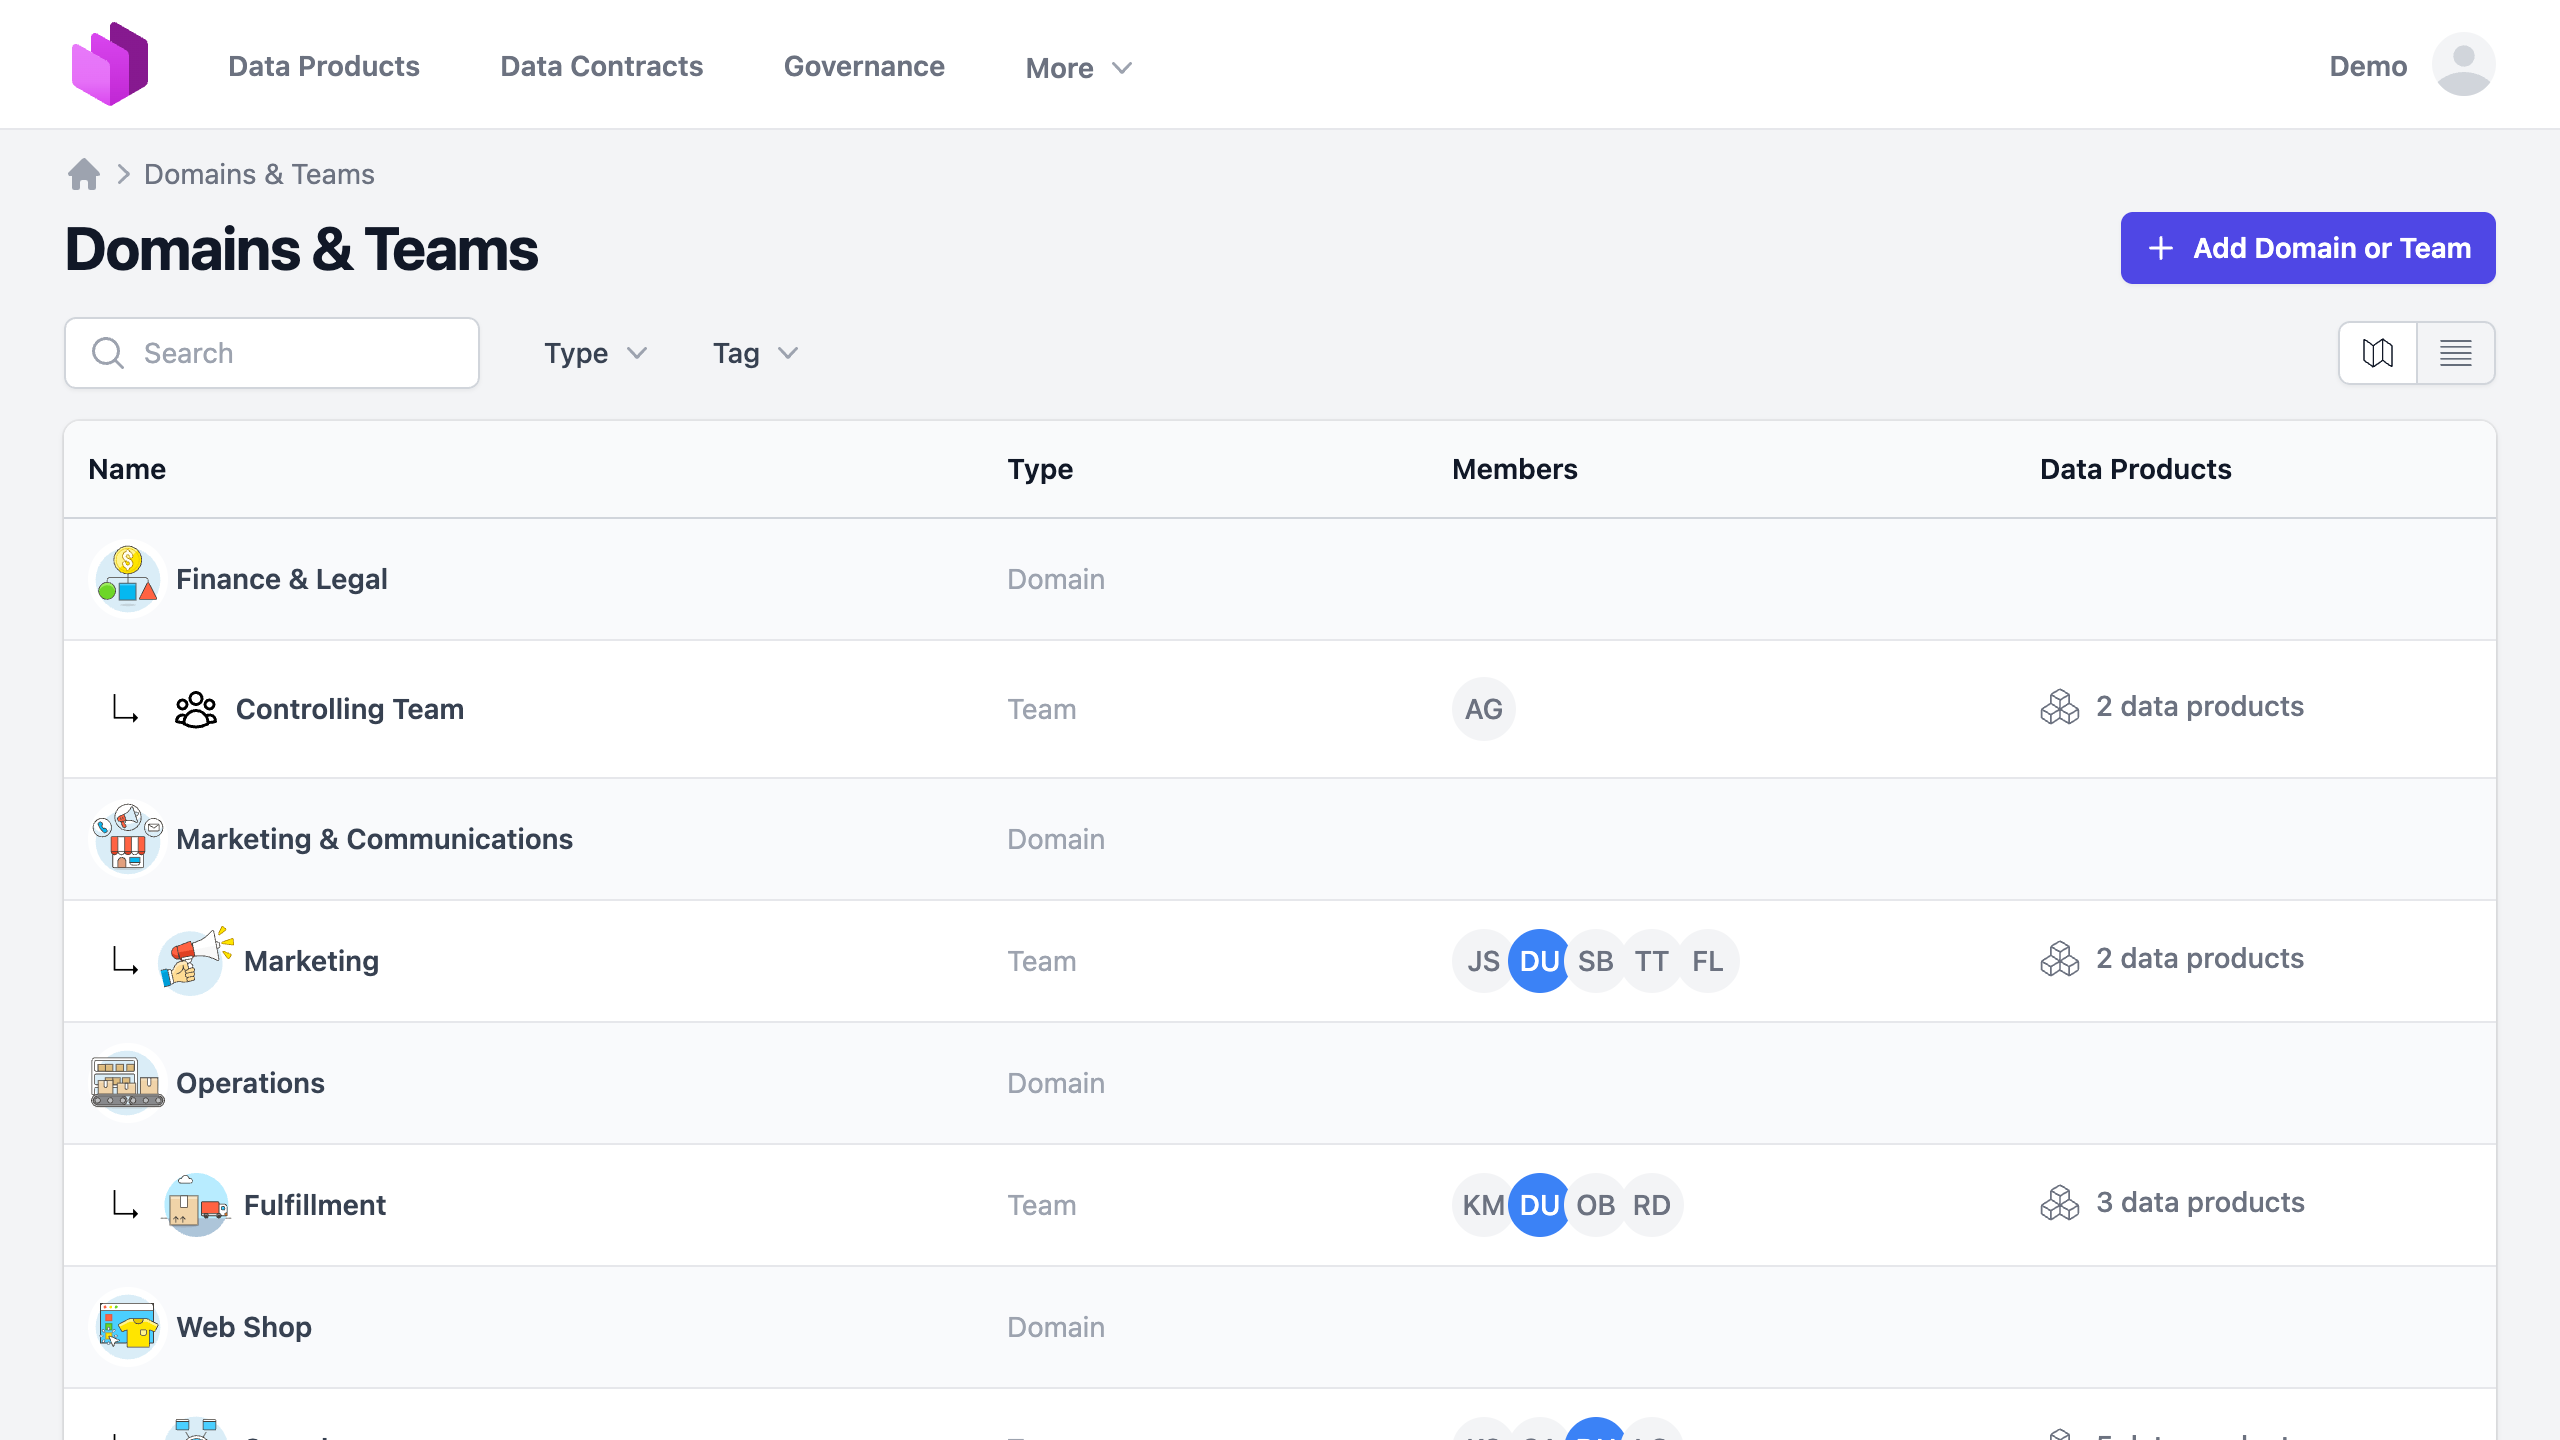
Task: Click the Web Shop domain icon
Action: [127, 1327]
